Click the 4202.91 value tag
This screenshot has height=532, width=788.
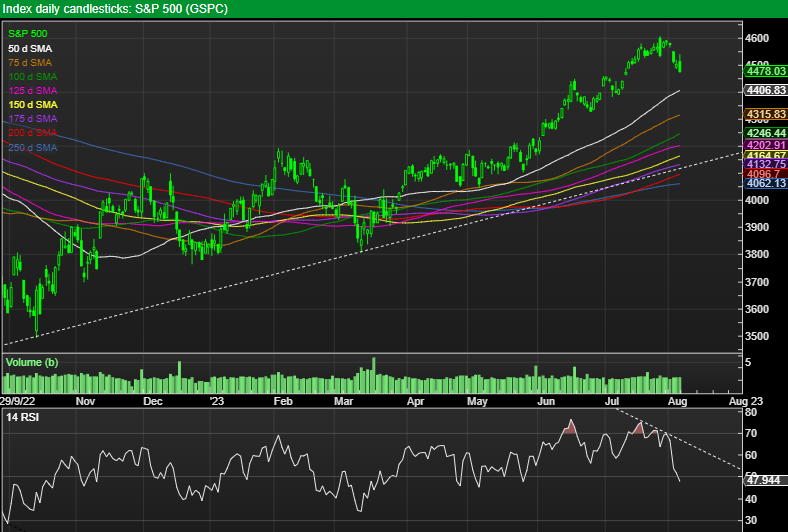[765, 146]
